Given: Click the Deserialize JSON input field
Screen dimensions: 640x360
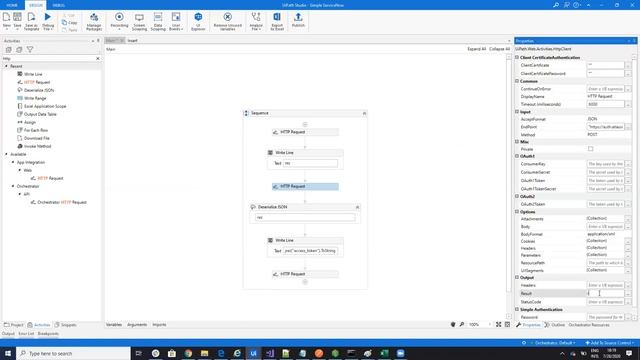Looking at the screenshot, I should [305, 218].
